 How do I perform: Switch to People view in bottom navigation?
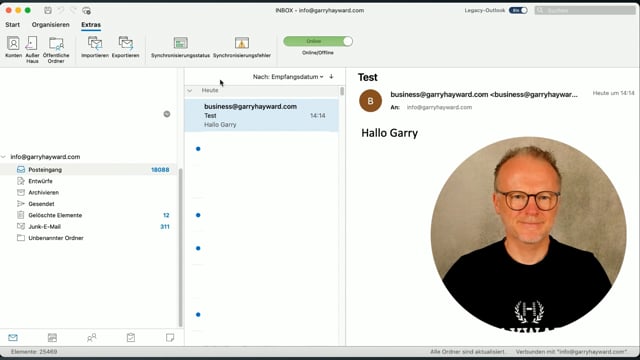(91, 338)
